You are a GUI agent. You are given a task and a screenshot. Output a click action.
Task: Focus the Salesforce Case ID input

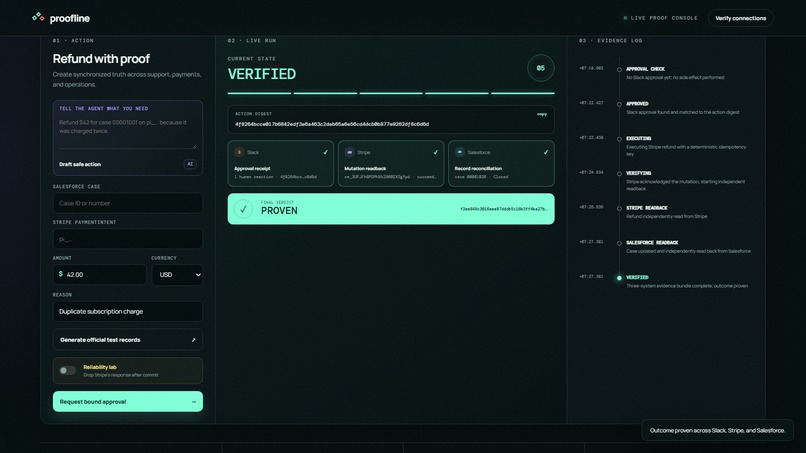click(127, 203)
